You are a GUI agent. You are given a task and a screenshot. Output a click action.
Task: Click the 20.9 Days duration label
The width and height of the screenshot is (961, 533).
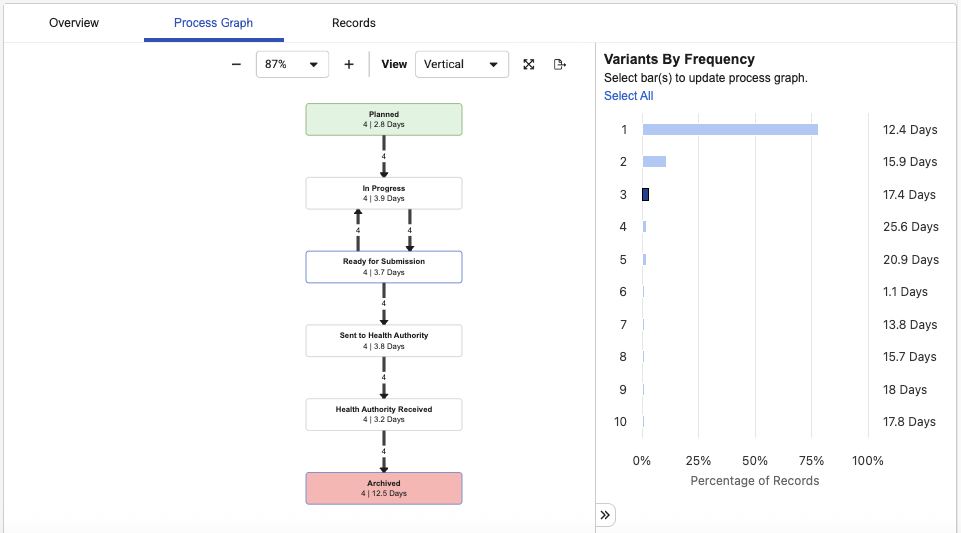pos(911,260)
